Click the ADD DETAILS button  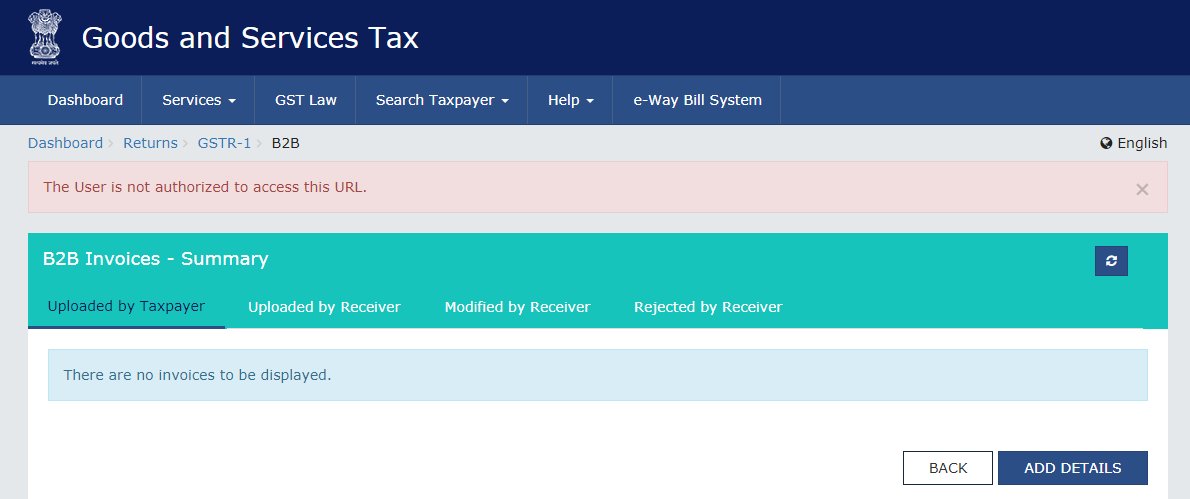(1072, 468)
